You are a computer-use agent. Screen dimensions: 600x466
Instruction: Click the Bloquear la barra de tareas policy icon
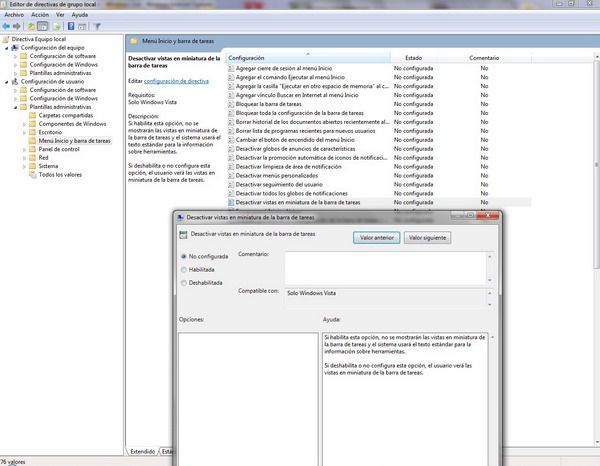pyautogui.click(x=231, y=103)
